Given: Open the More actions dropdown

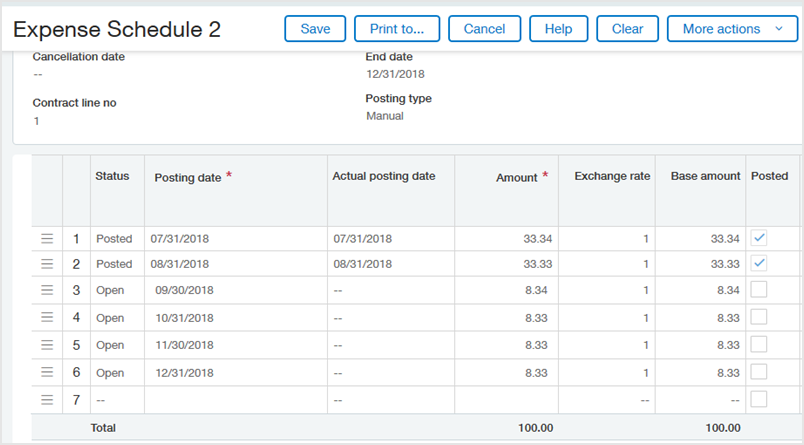Looking at the screenshot, I should (732, 29).
